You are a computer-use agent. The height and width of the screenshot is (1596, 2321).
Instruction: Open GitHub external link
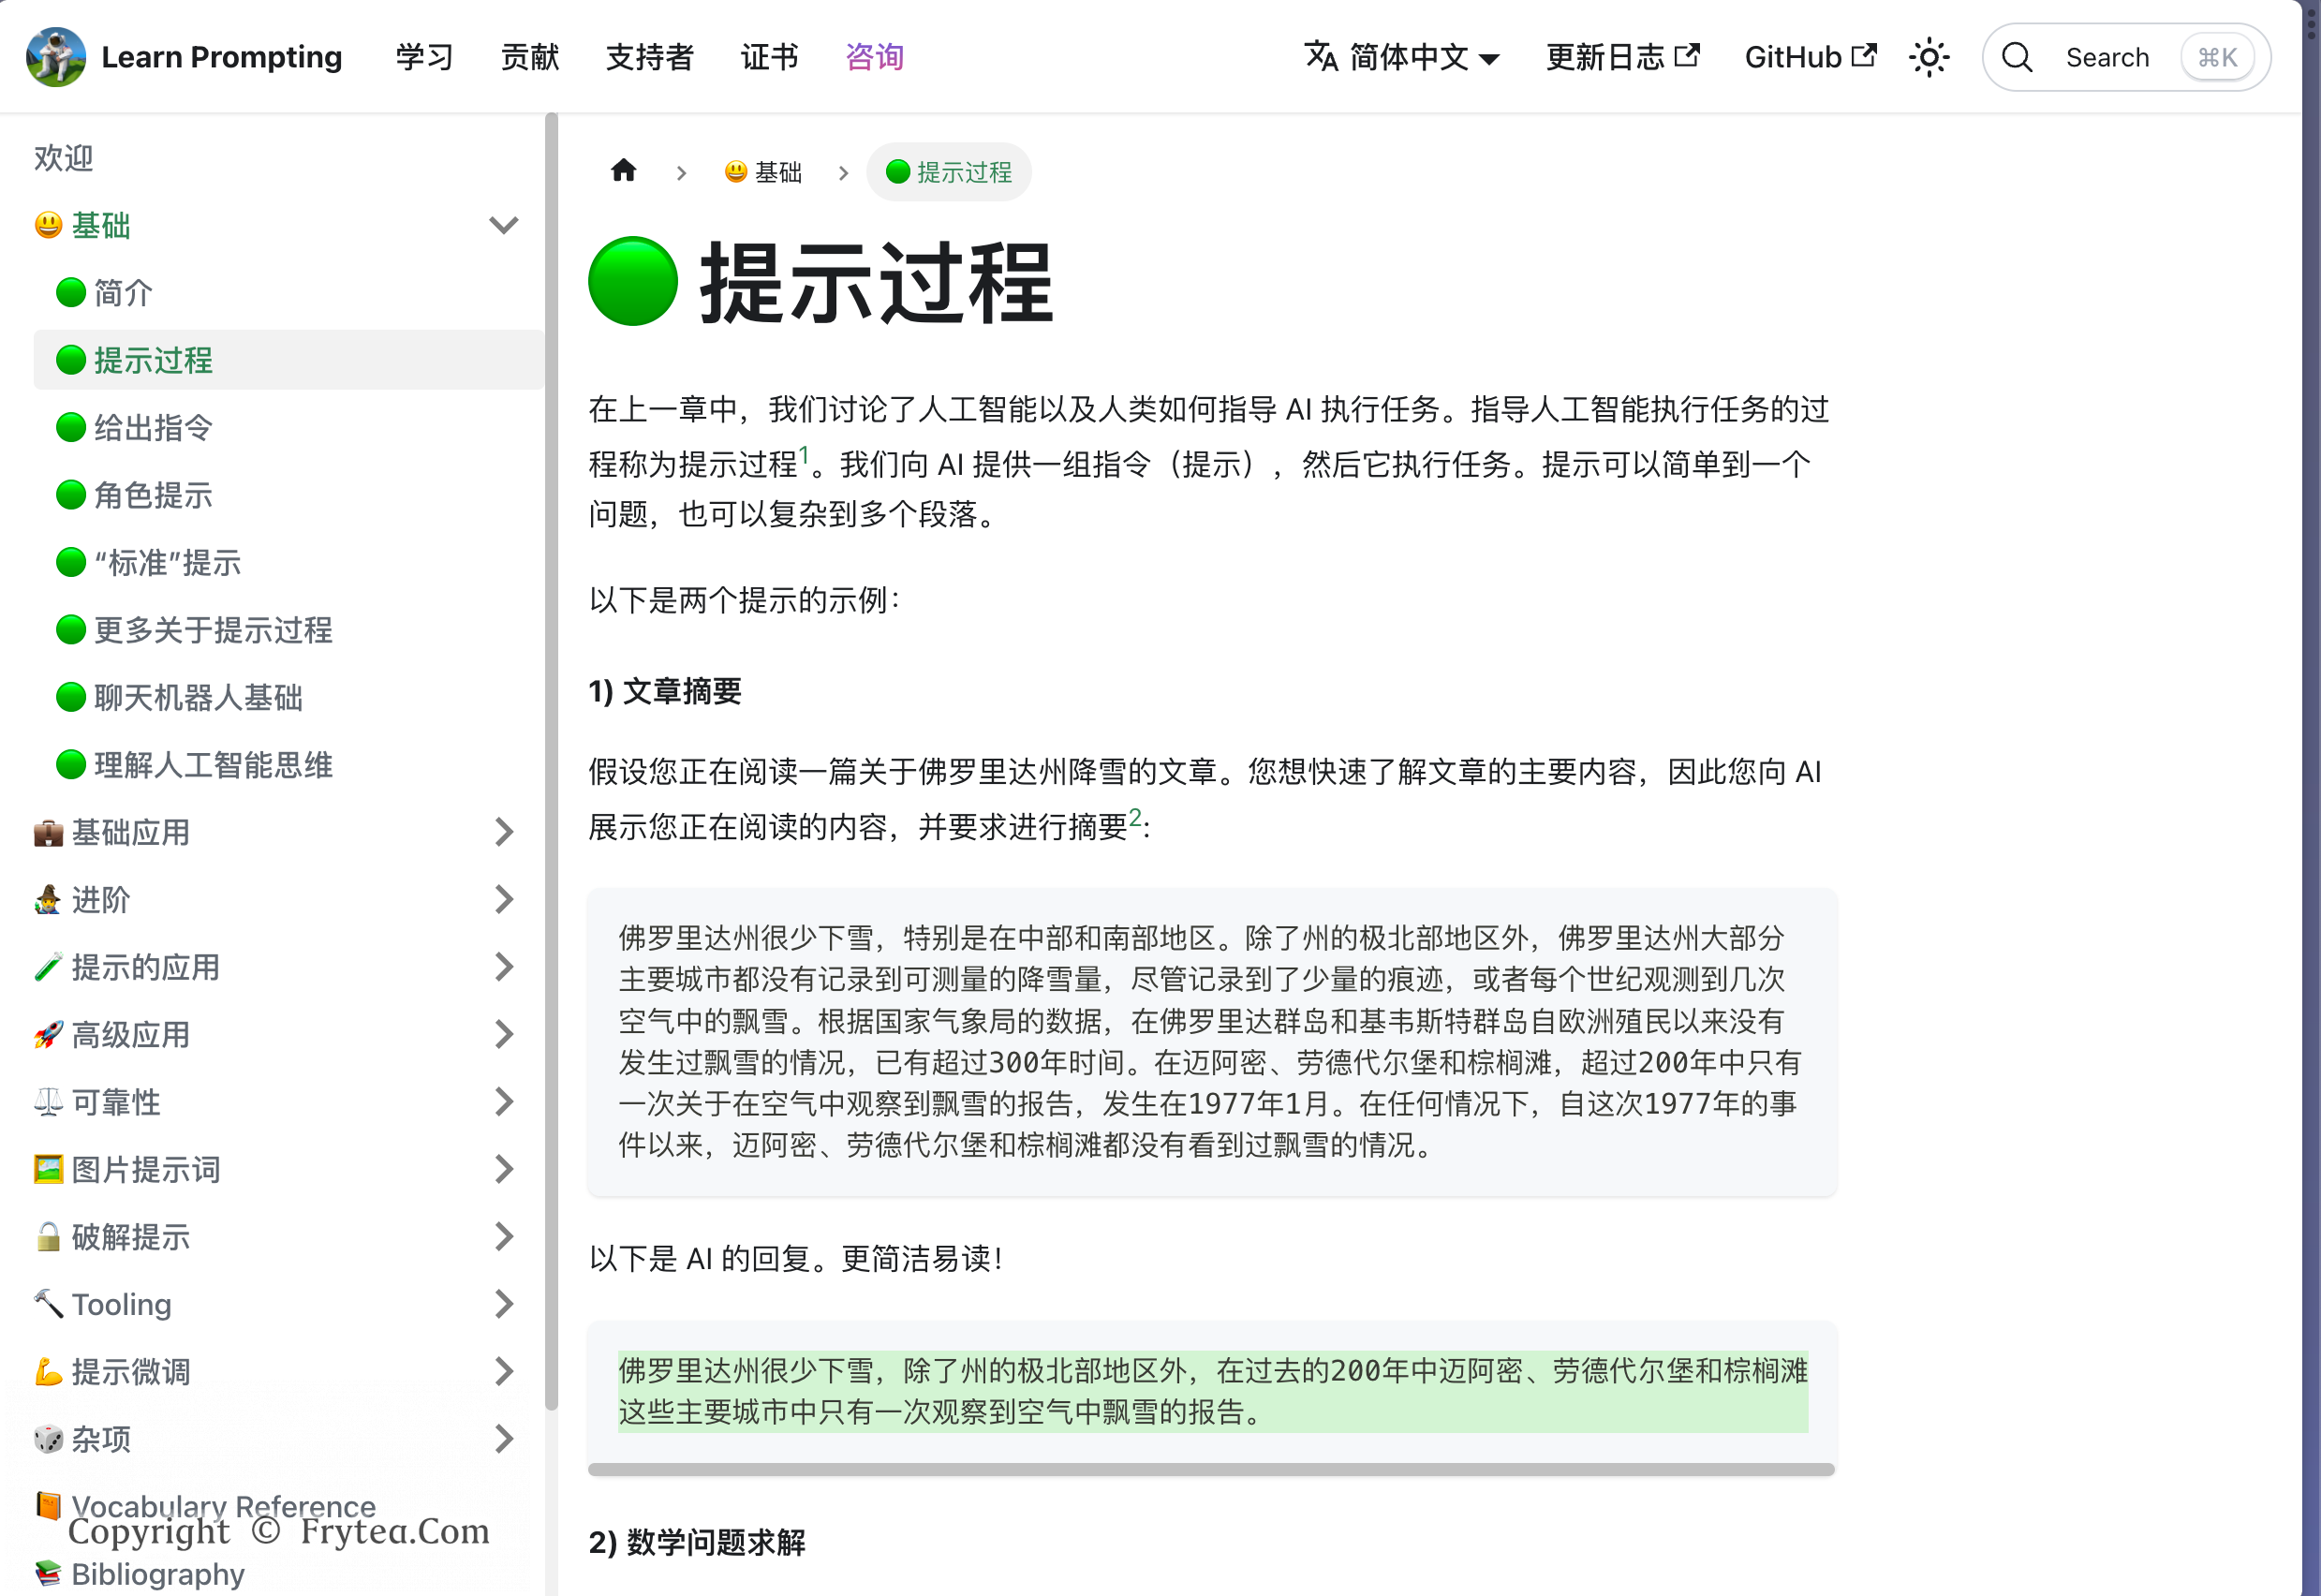[x=1809, y=57]
